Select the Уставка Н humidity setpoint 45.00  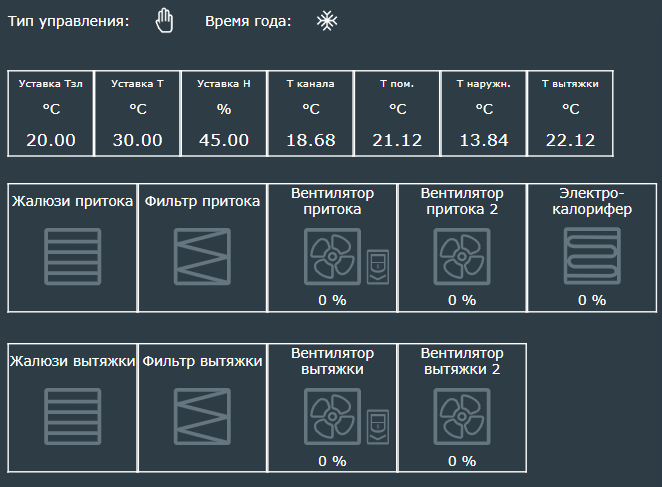coord(224,140)
